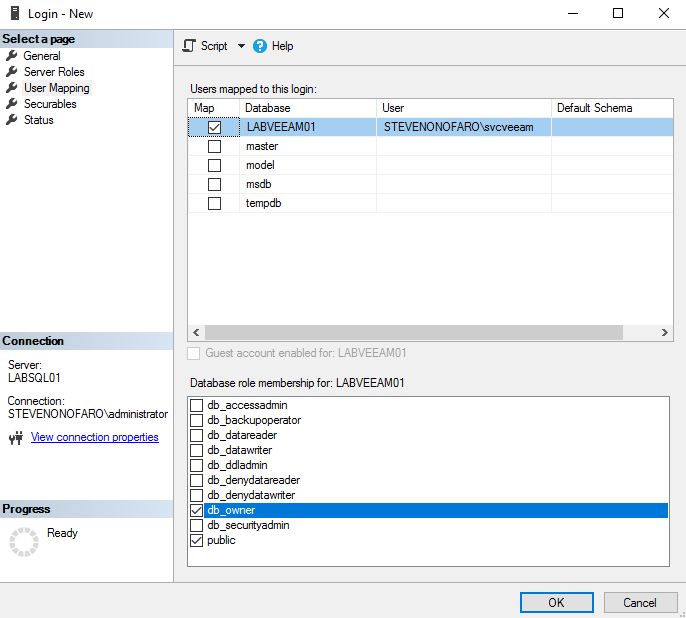Open the General page
The image size is (686, 618).
pyautogui.click(x=42, y=56)
